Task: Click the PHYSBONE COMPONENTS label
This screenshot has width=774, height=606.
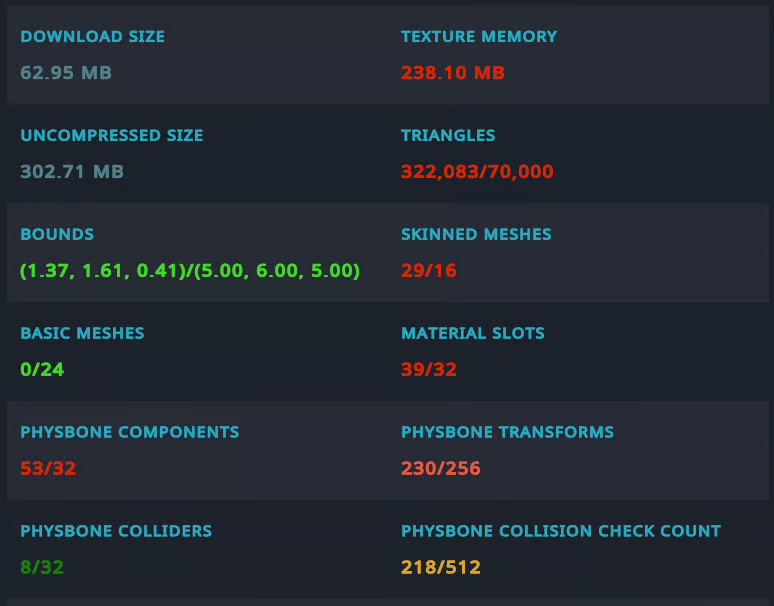Action: 129,432
